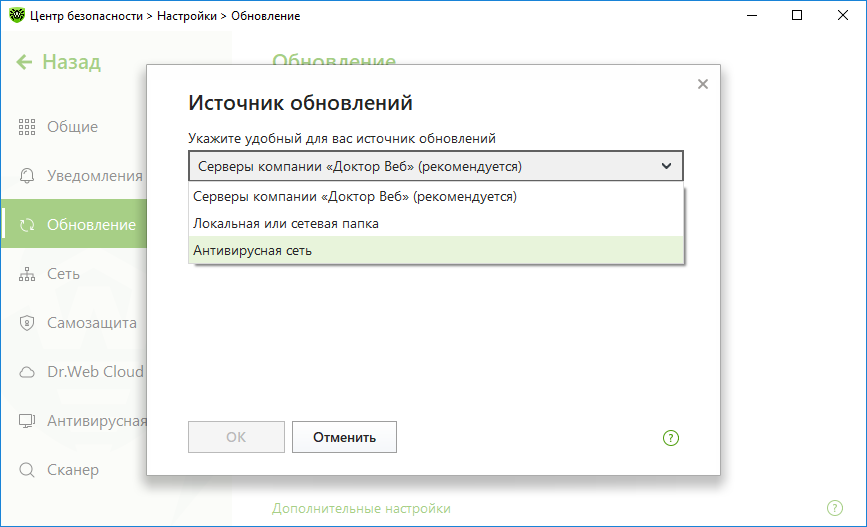
Task: Click the Dr.Web spider logo in title bar
Action: click(17, 15)
